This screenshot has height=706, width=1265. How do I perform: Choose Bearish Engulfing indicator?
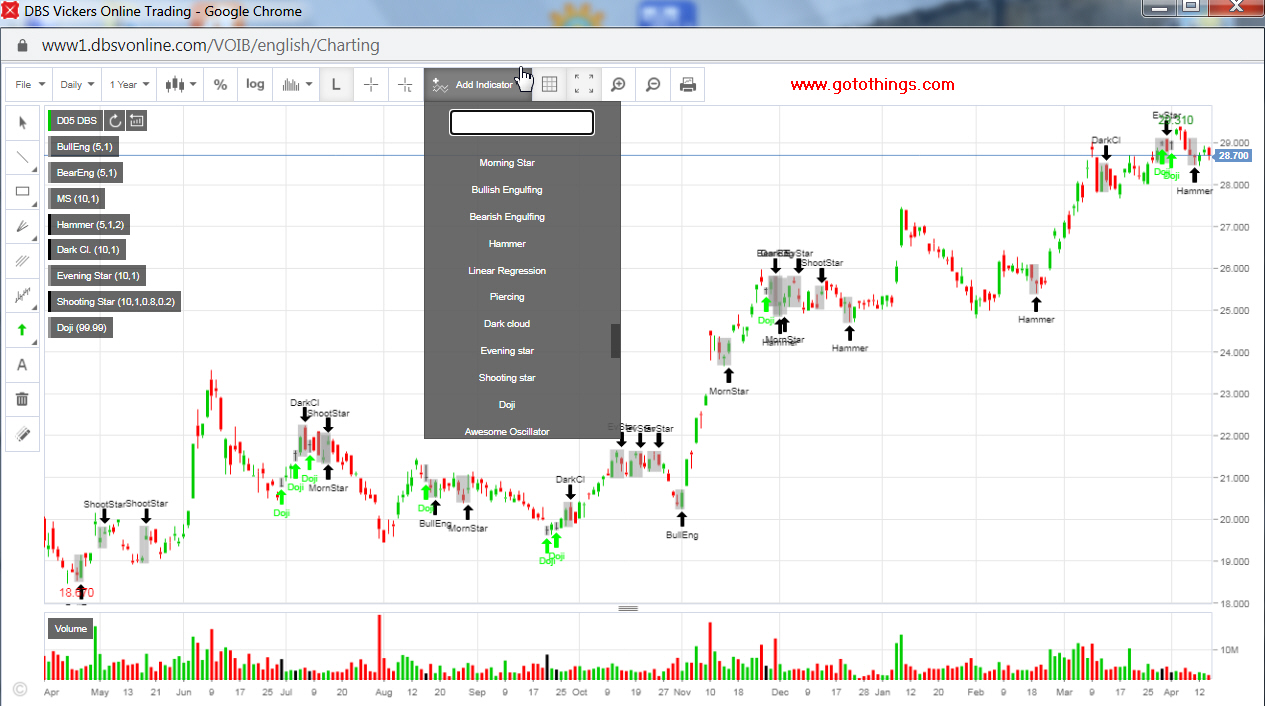[x=507, y=217]
